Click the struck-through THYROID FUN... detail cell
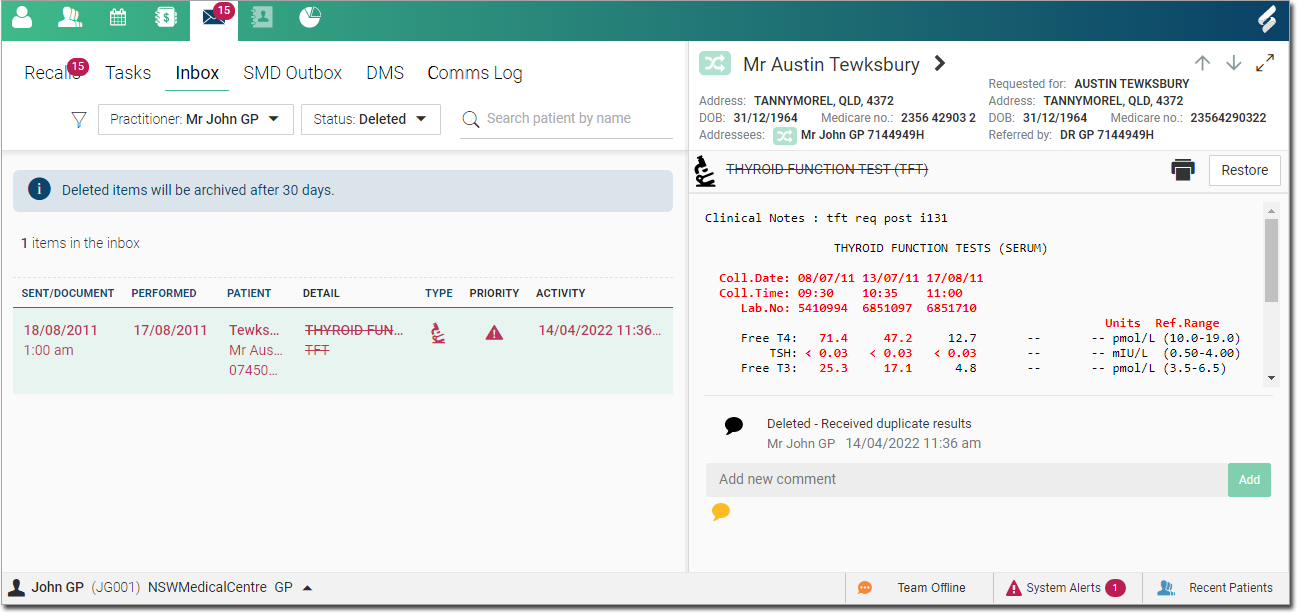The width and height of the screenshot is (1298, 614). [354, 331]
